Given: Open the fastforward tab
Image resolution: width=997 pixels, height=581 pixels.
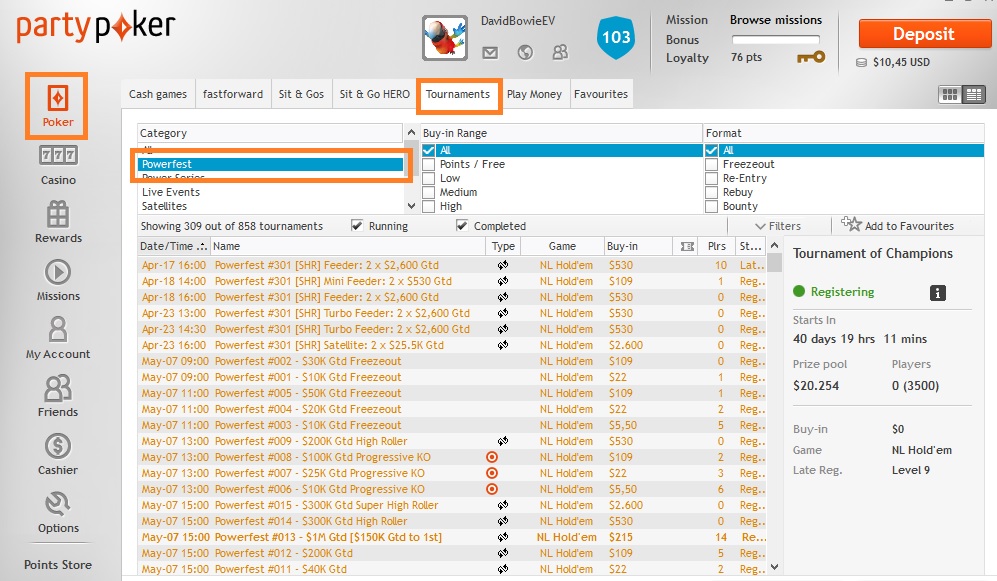Looking at the screenshot, I should coord(233,94).
